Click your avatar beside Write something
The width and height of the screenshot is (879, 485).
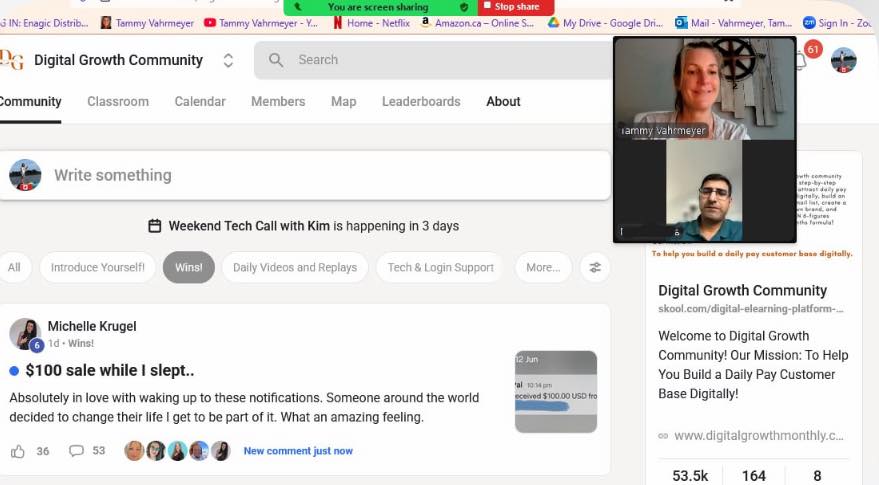point(25,175)
